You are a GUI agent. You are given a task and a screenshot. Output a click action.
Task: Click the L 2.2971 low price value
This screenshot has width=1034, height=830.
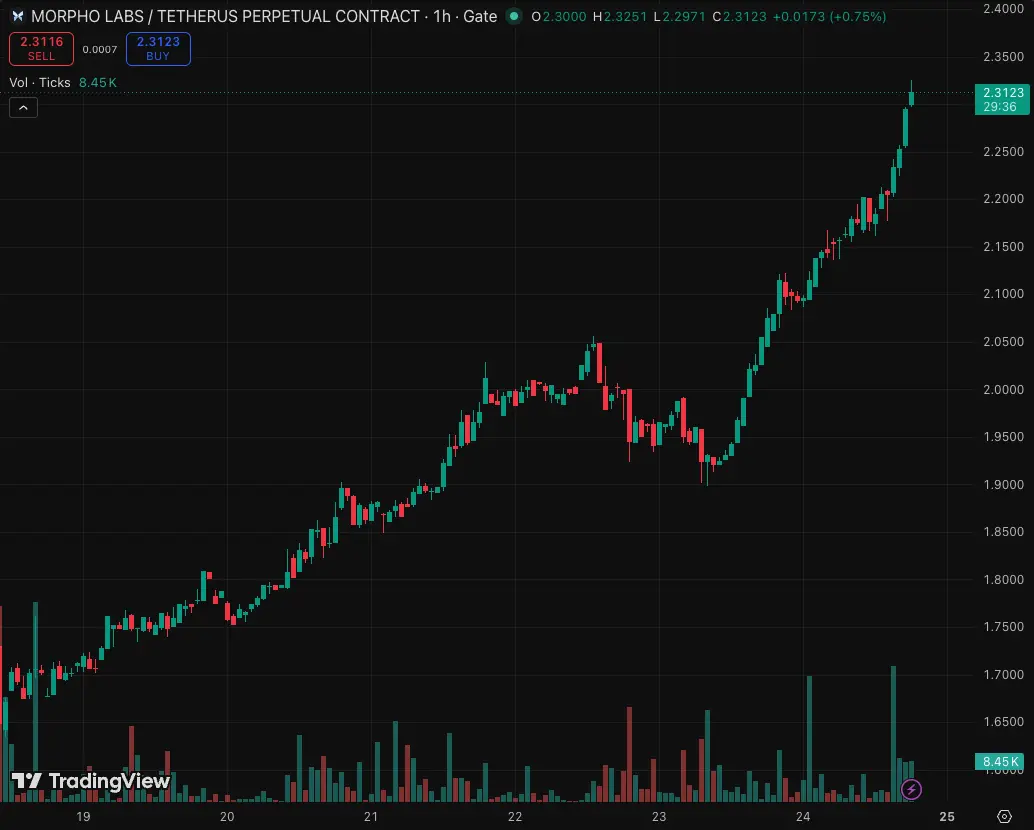[679, 16]
